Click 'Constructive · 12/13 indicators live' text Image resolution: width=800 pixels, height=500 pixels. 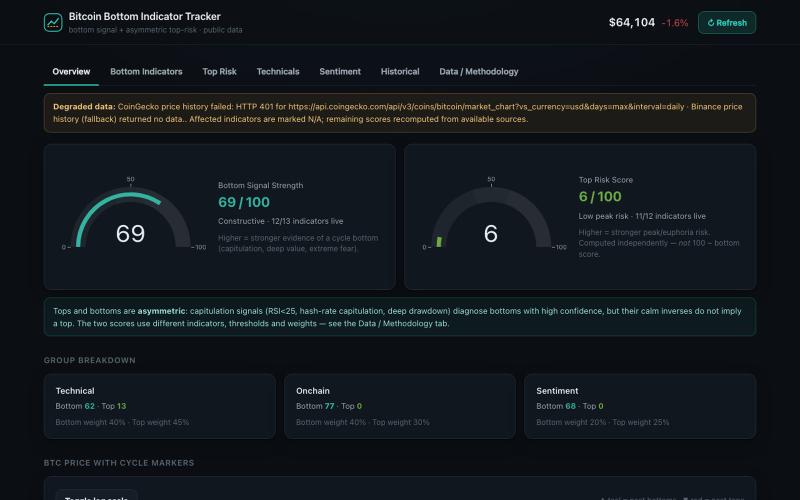[x=281, y=221]
